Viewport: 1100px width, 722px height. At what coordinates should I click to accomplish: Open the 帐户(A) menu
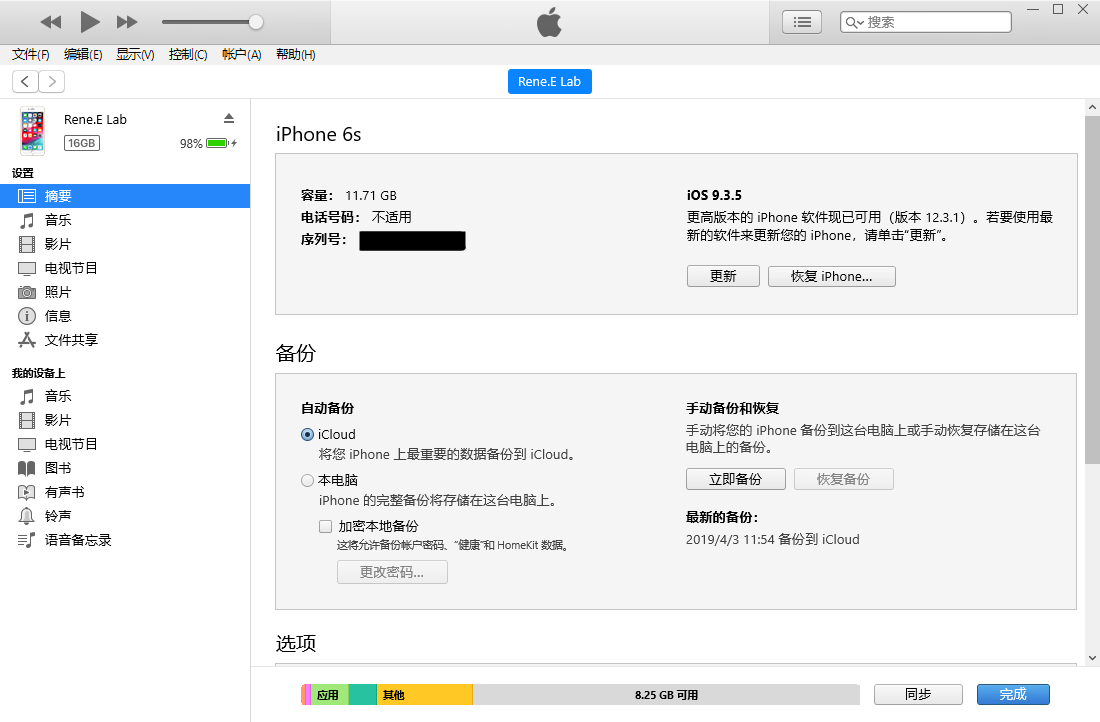(x=241, y=55)
